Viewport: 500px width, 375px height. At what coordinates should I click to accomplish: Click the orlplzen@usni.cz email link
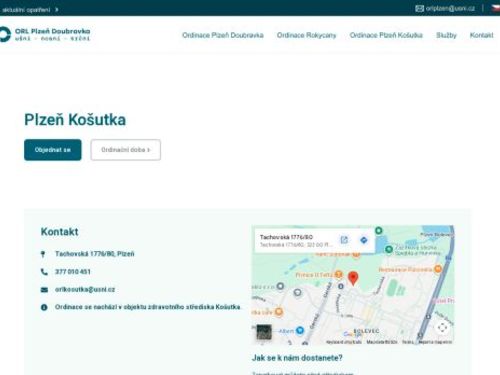[450, 9]
